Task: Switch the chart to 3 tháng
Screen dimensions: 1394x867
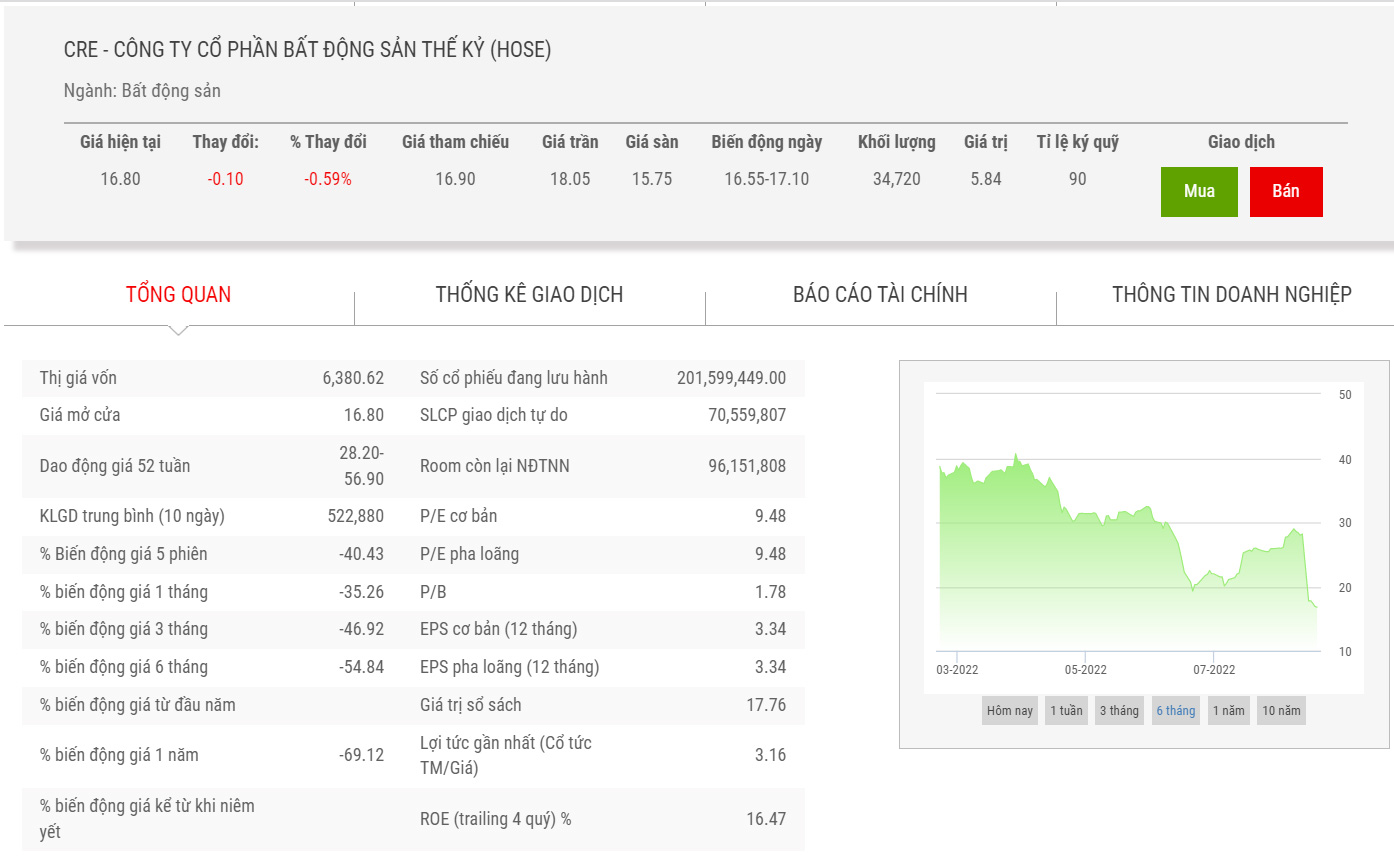Action: tap(1119, 711)
